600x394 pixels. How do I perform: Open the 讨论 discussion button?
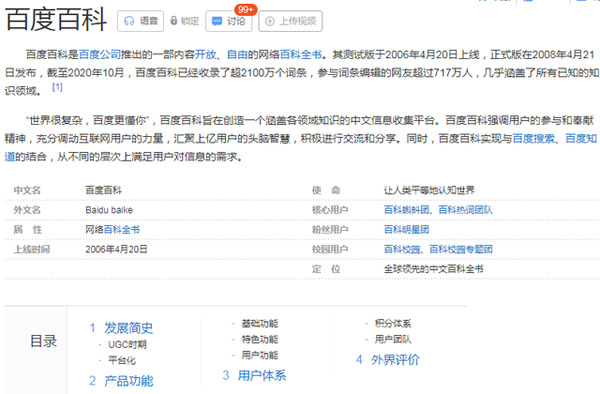pos(228,21)
